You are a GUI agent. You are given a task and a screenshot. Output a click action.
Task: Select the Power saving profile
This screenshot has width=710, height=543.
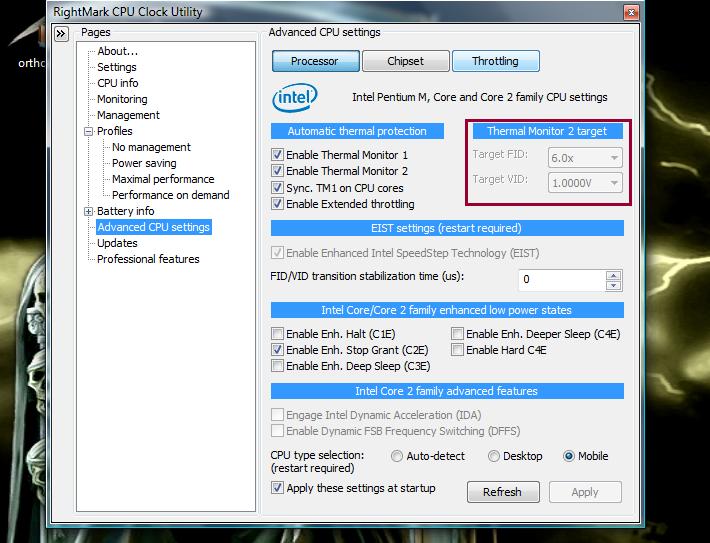144,163
